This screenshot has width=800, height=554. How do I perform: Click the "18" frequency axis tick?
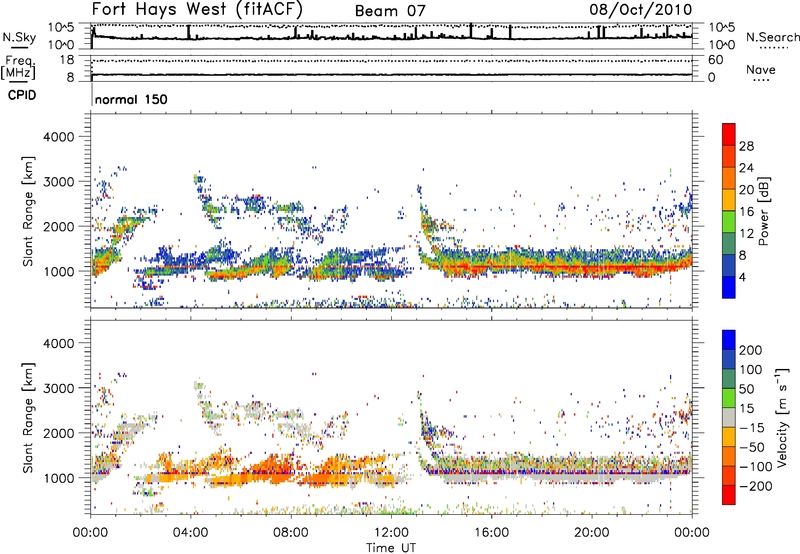(x=67, y=60)
